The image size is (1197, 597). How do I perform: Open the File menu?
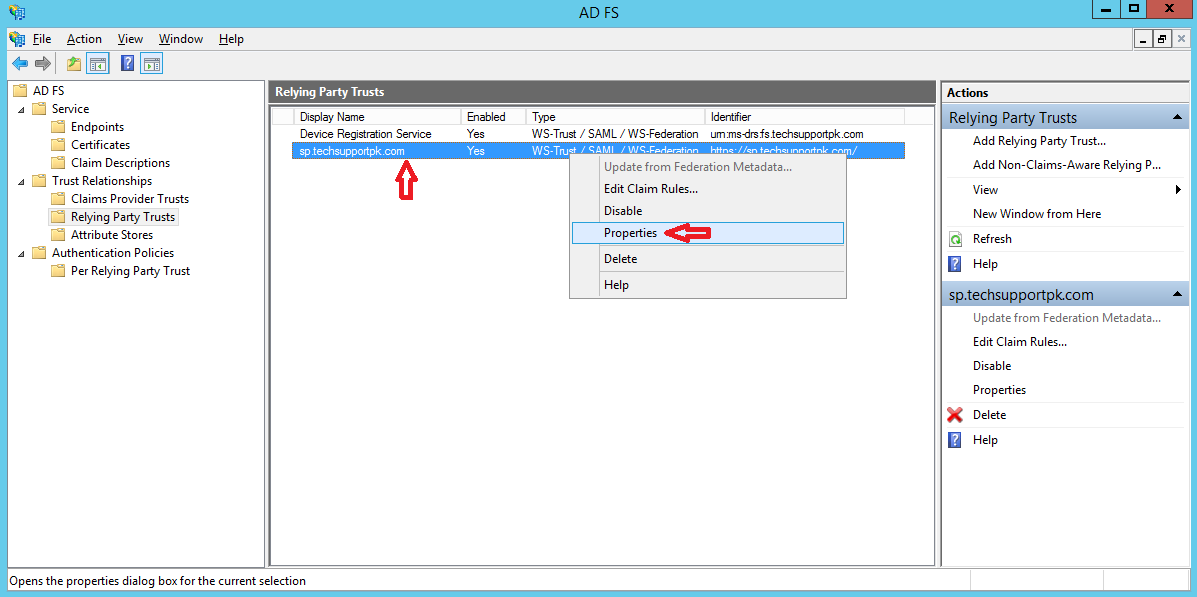[42, 38]
